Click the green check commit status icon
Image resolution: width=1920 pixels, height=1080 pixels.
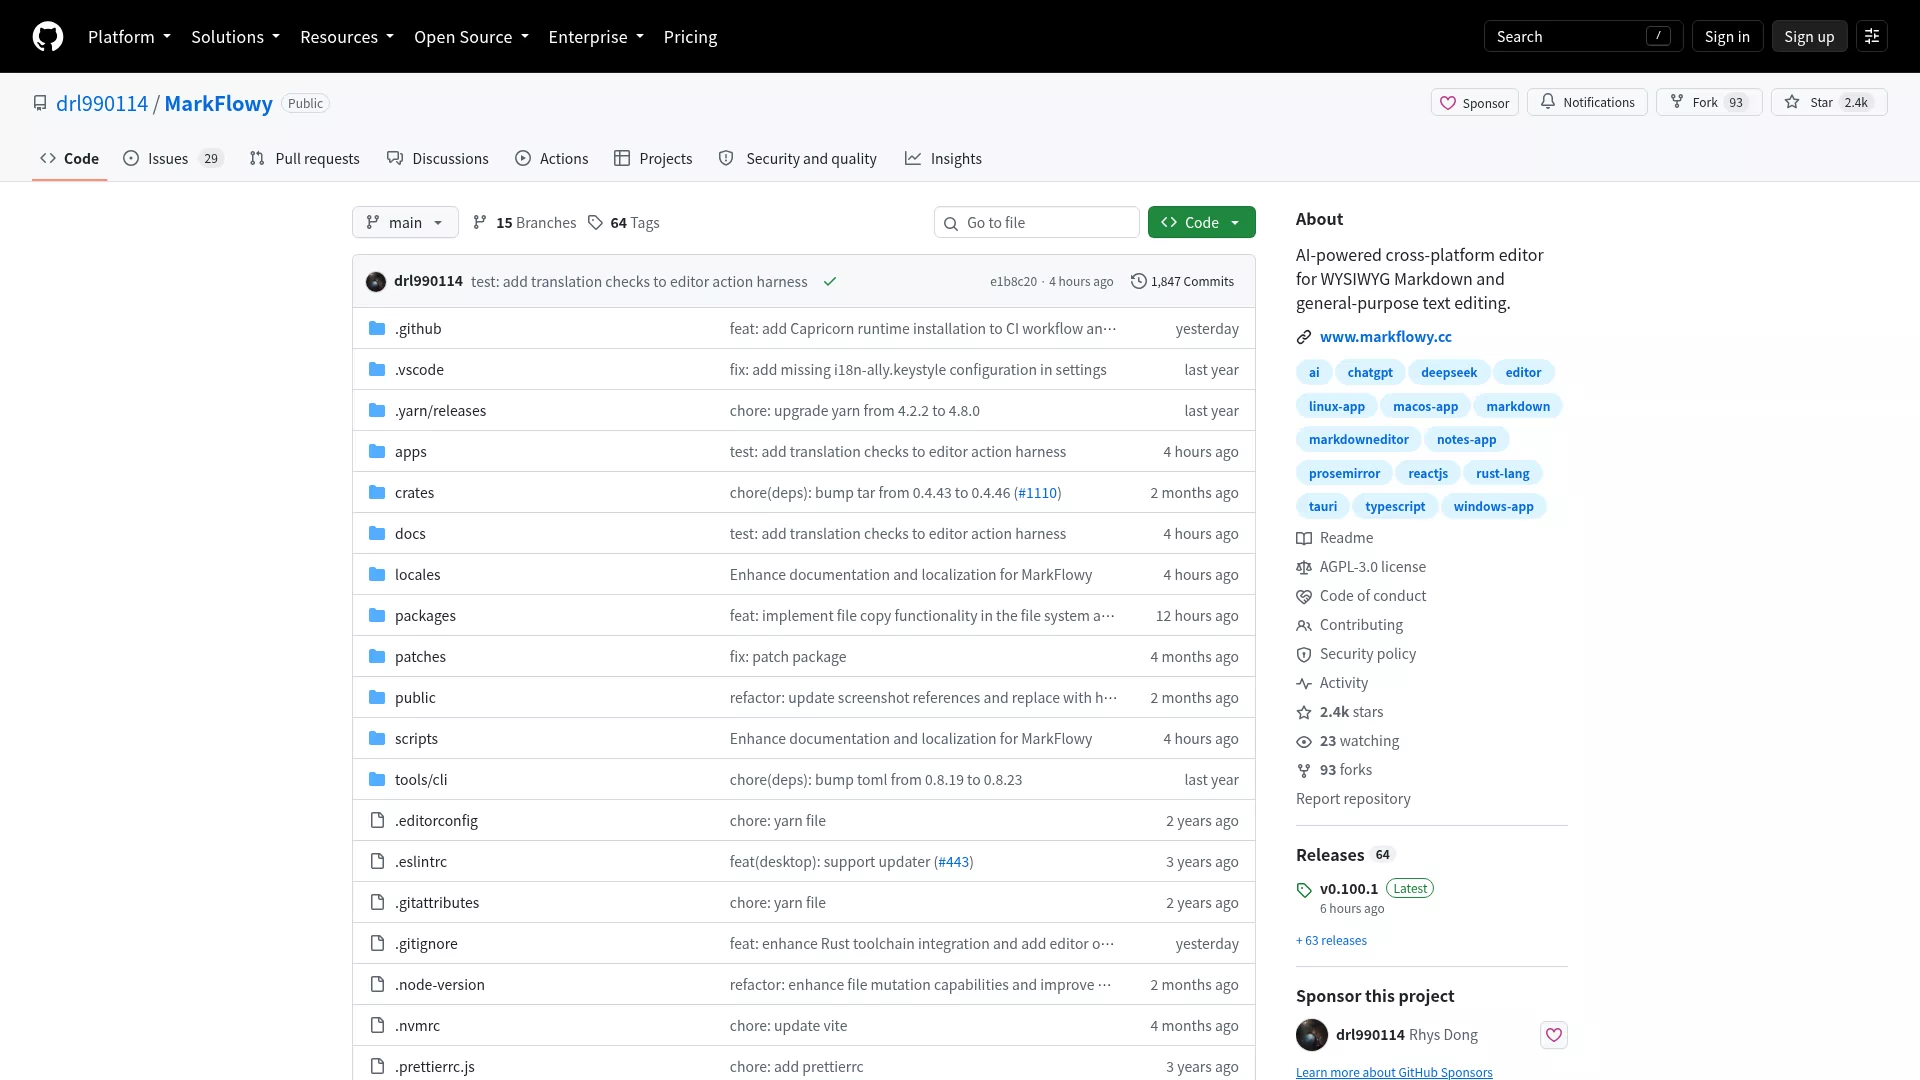pyautogui.click(x=830, y=282)
